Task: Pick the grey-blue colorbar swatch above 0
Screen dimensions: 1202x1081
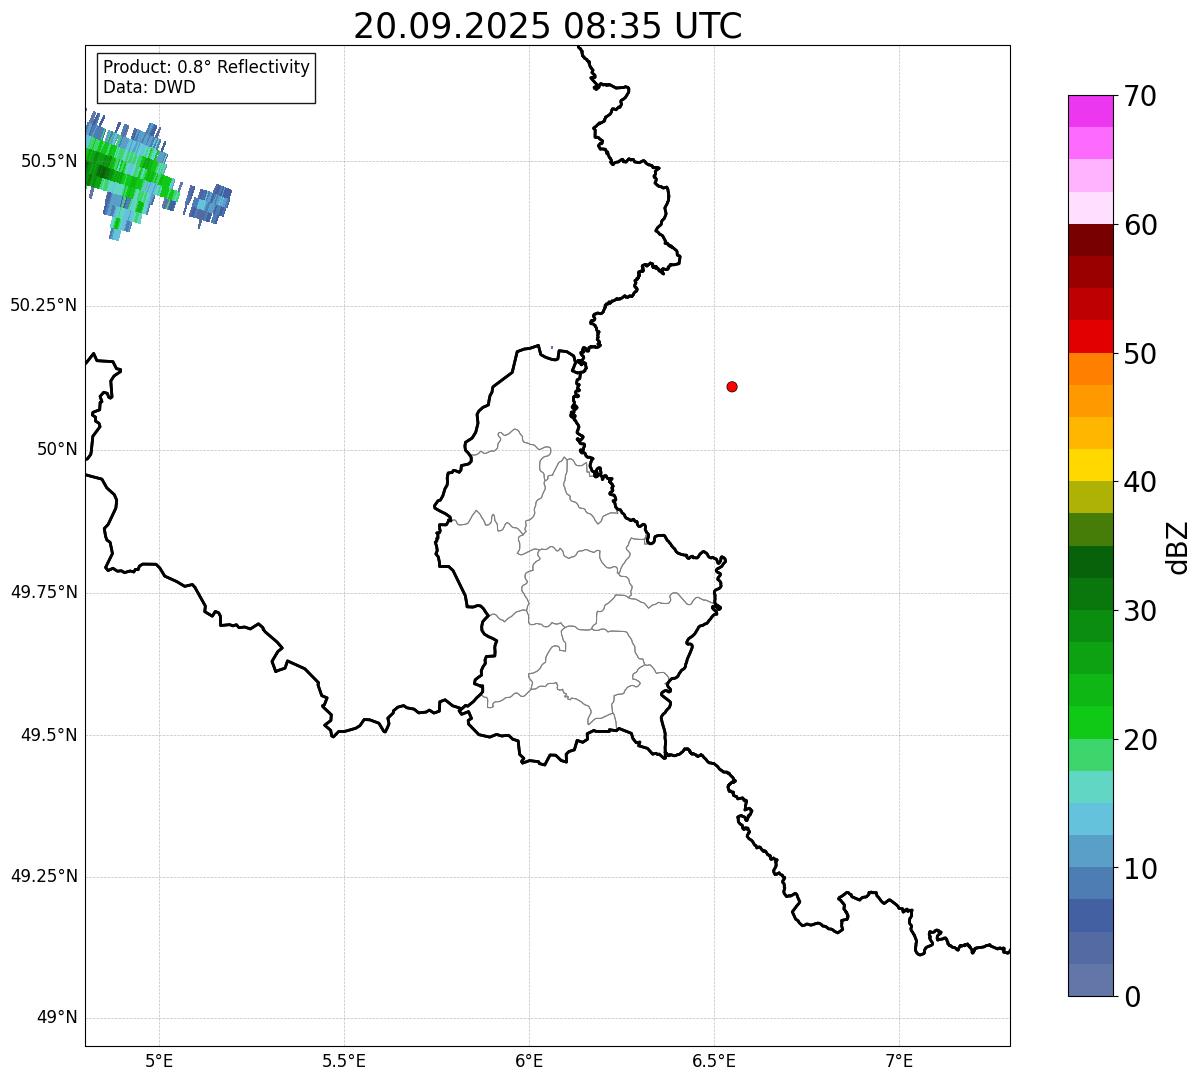Action: click(x=1090, y=980)
